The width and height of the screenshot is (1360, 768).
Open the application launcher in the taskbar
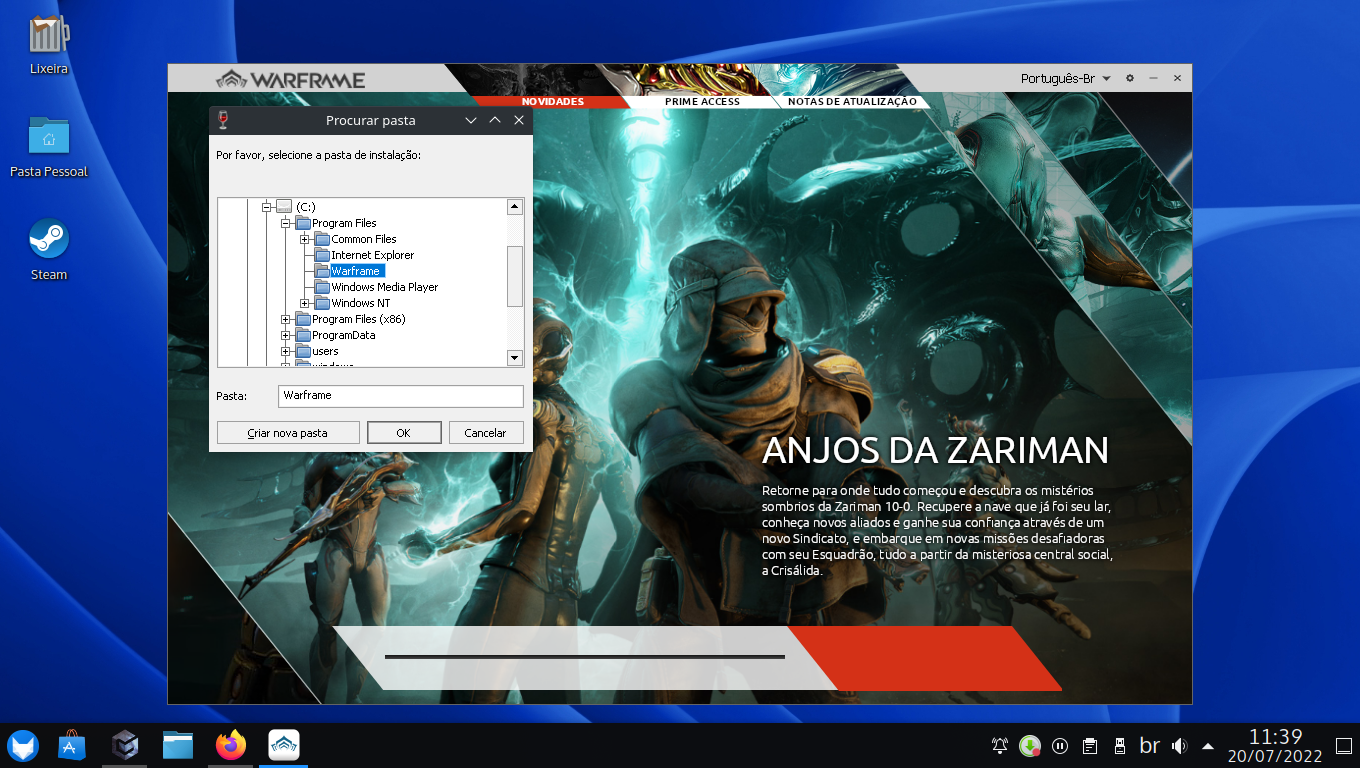point(22,745)
